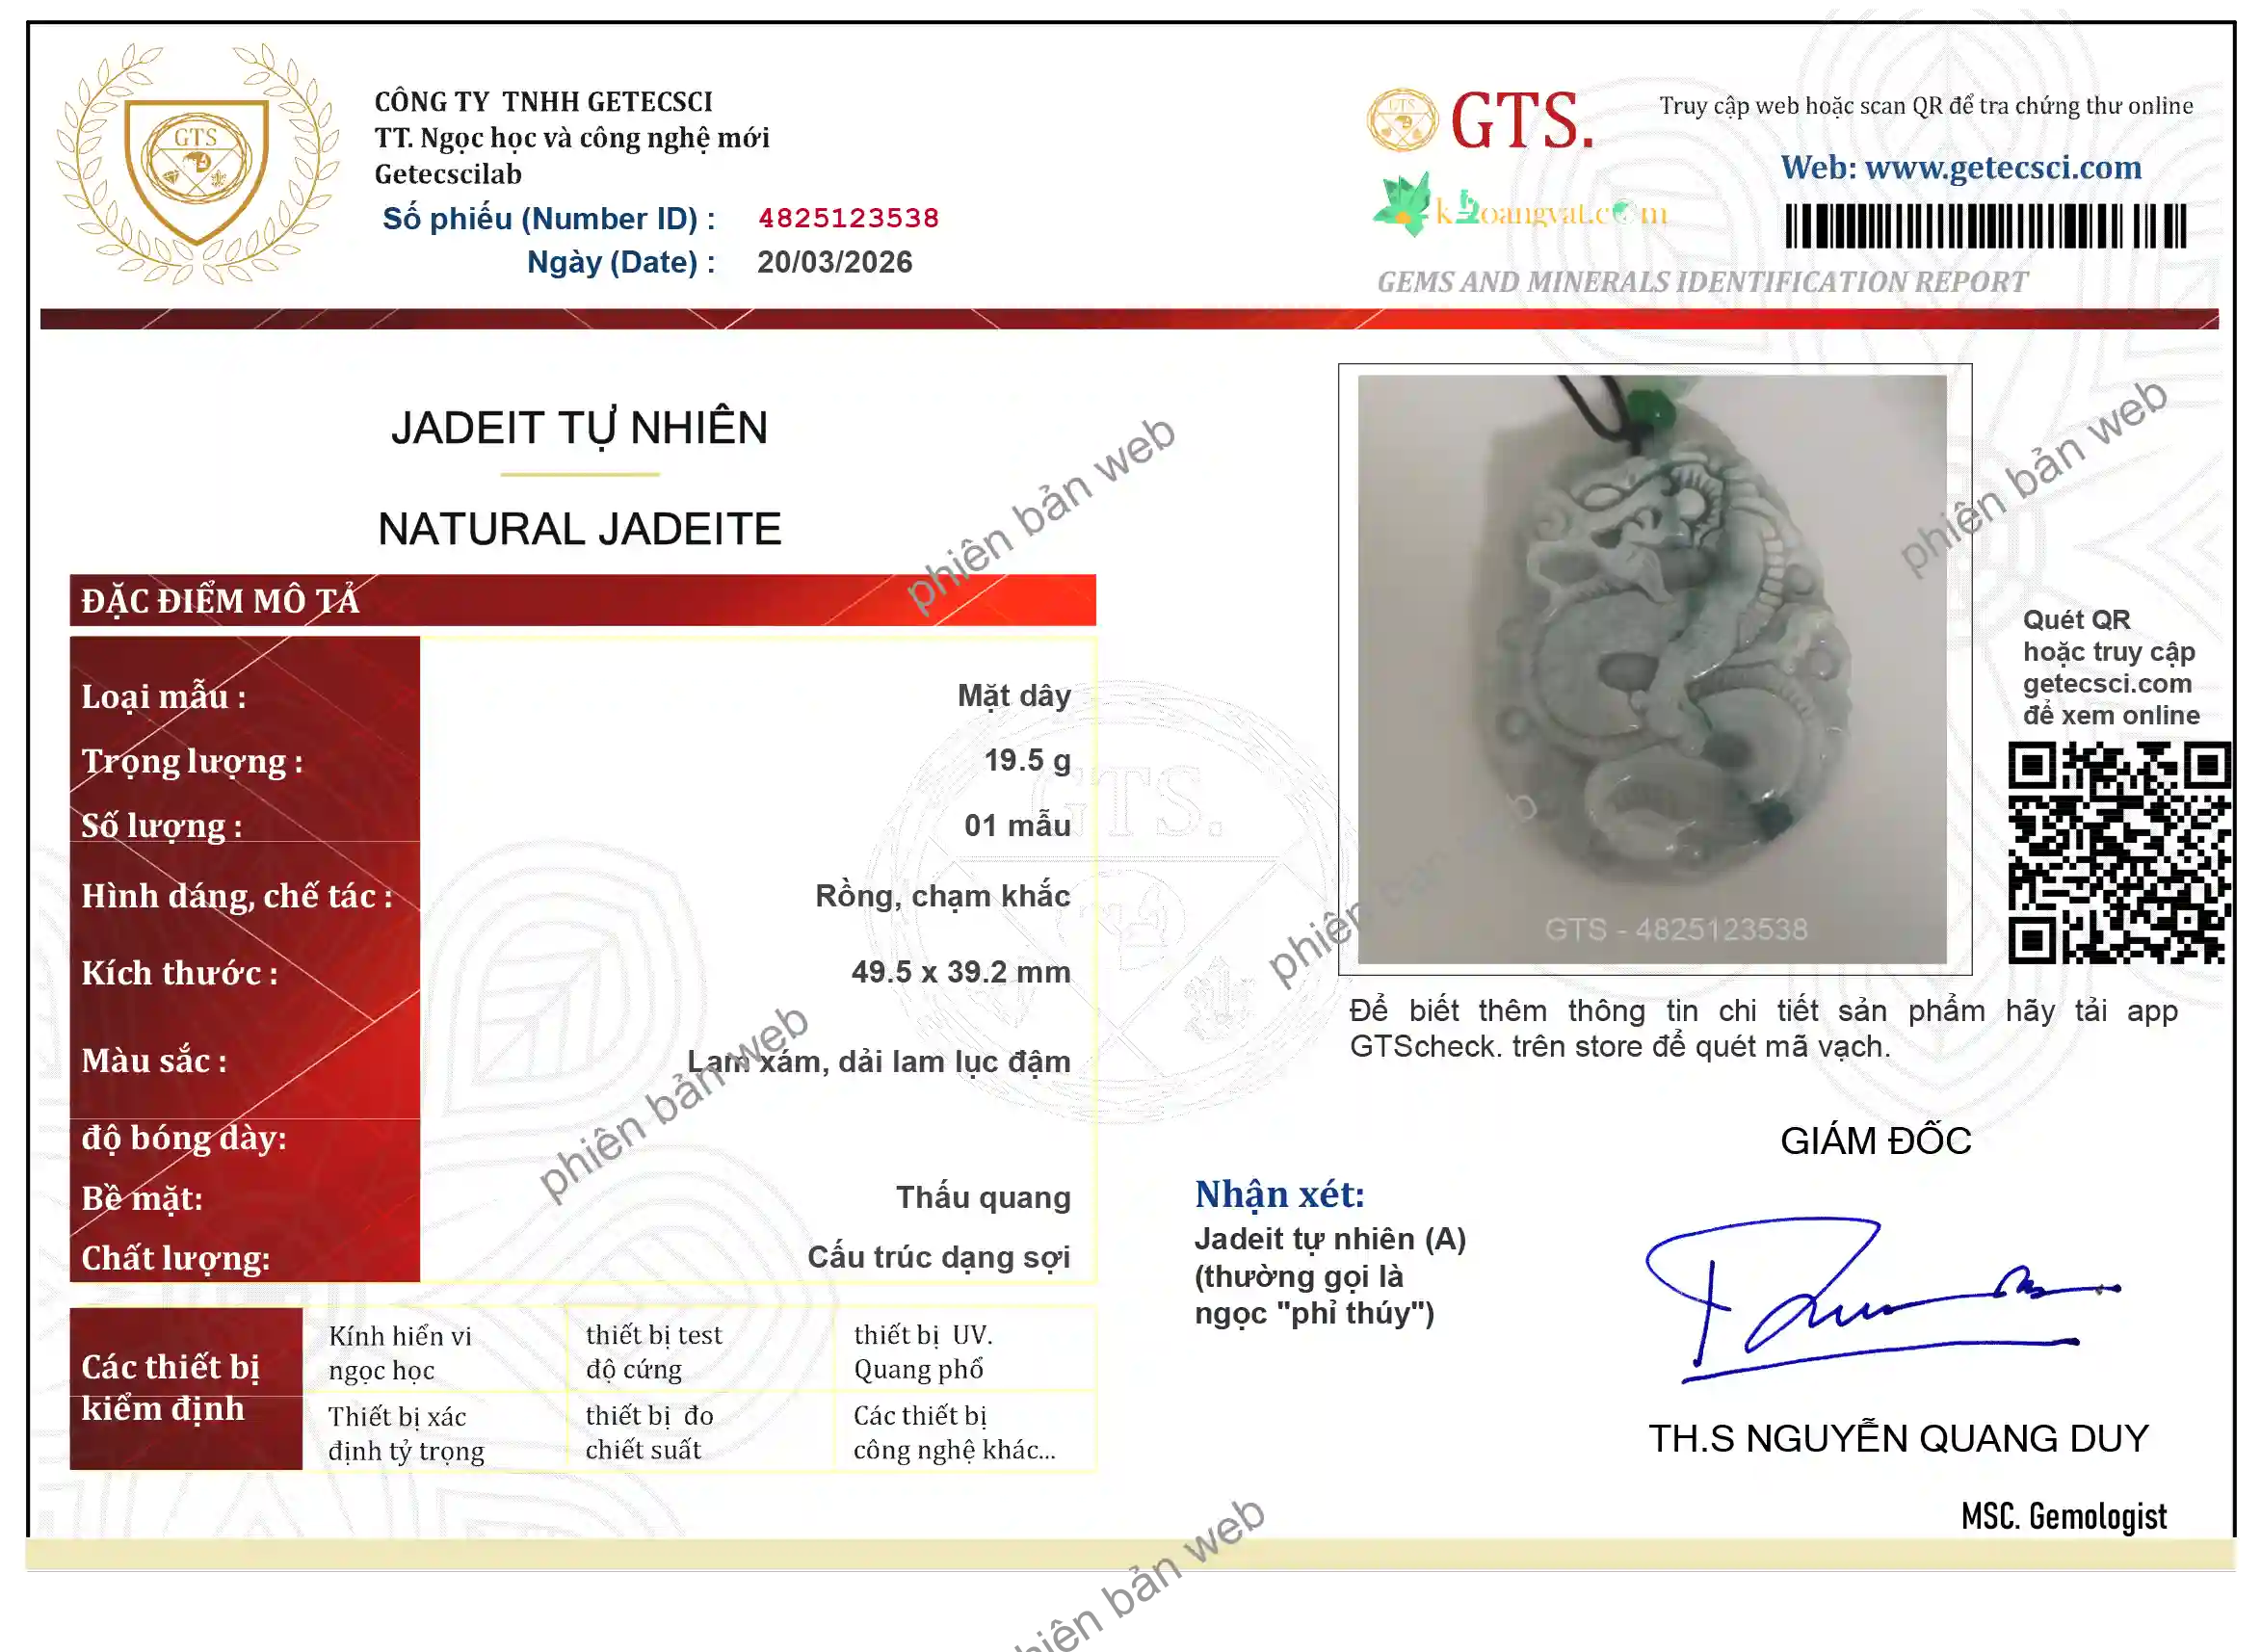Click the Nhận xét heading
The image size is (2261, 1652).
[1279, 1194]
